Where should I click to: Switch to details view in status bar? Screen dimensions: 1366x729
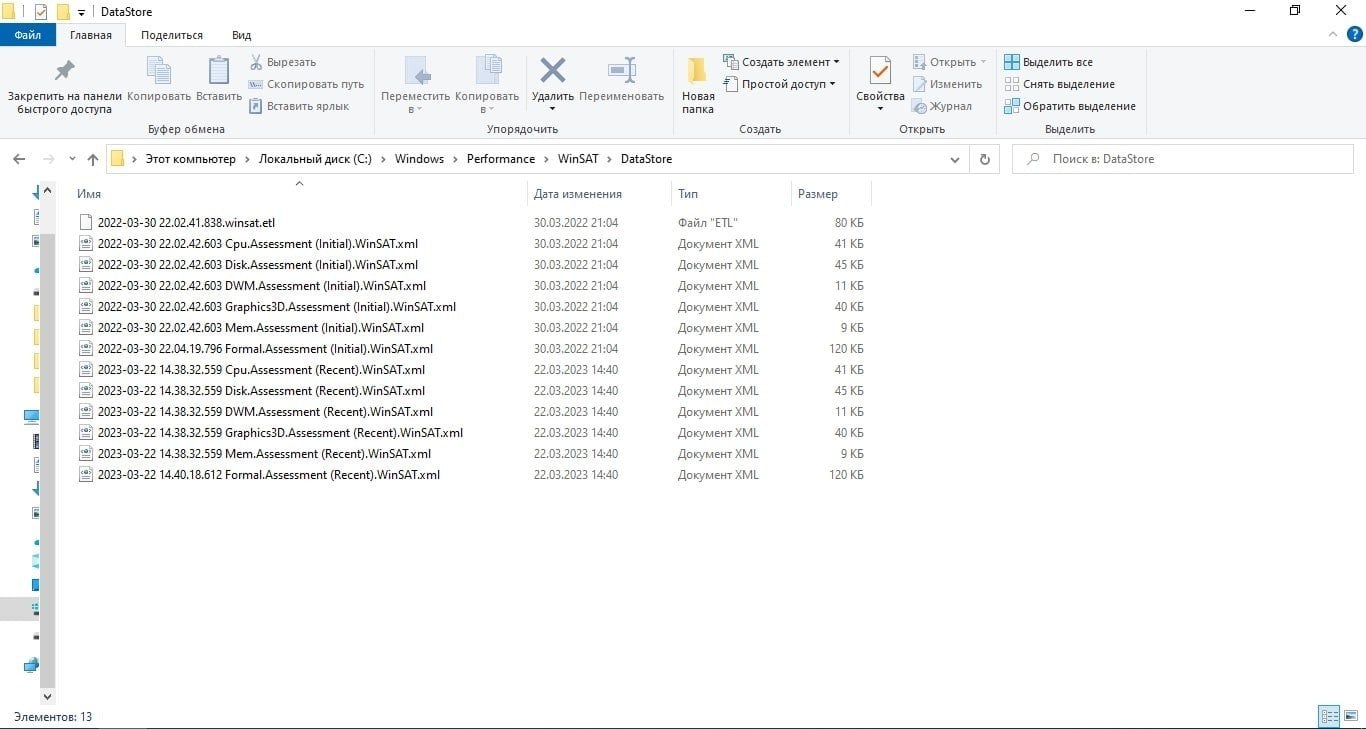point(1329,716)
